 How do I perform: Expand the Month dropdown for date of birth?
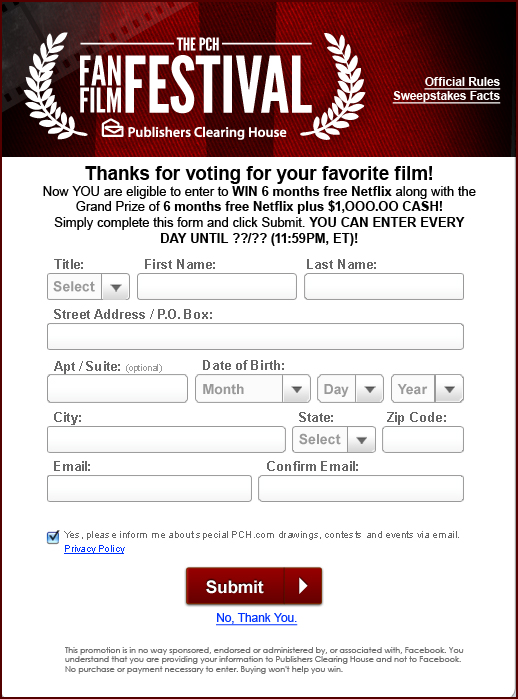[x=253, y=389]
